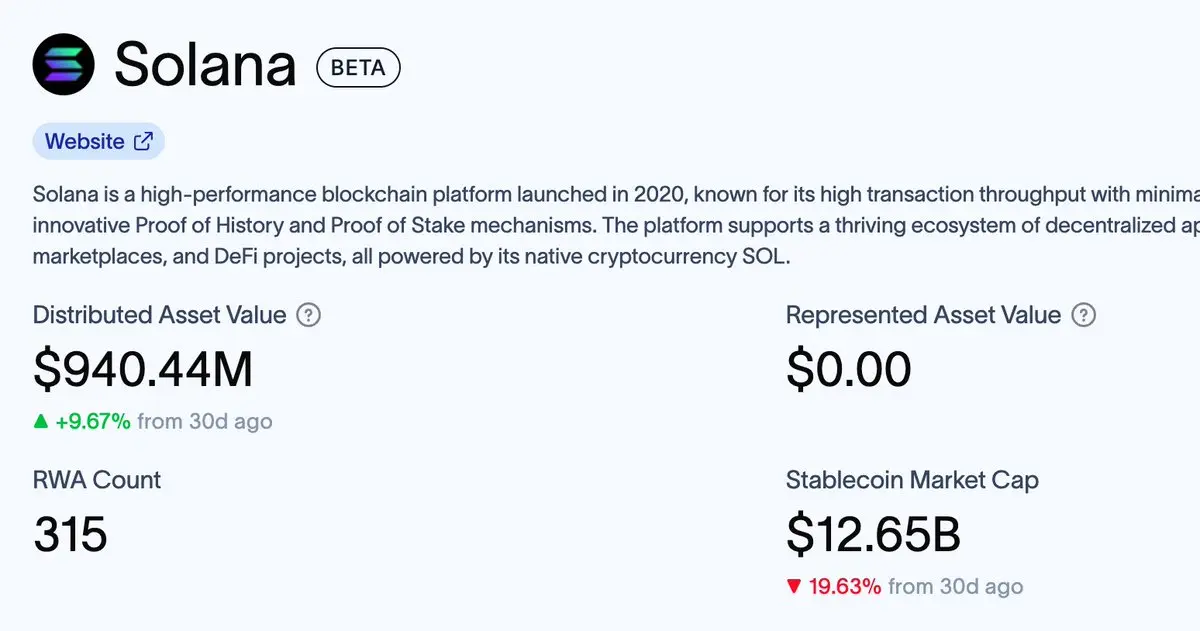Click the green up-triangle change indicator
Image resolution: width=1200 pixels, height=631 pixels.
point(41,421)
